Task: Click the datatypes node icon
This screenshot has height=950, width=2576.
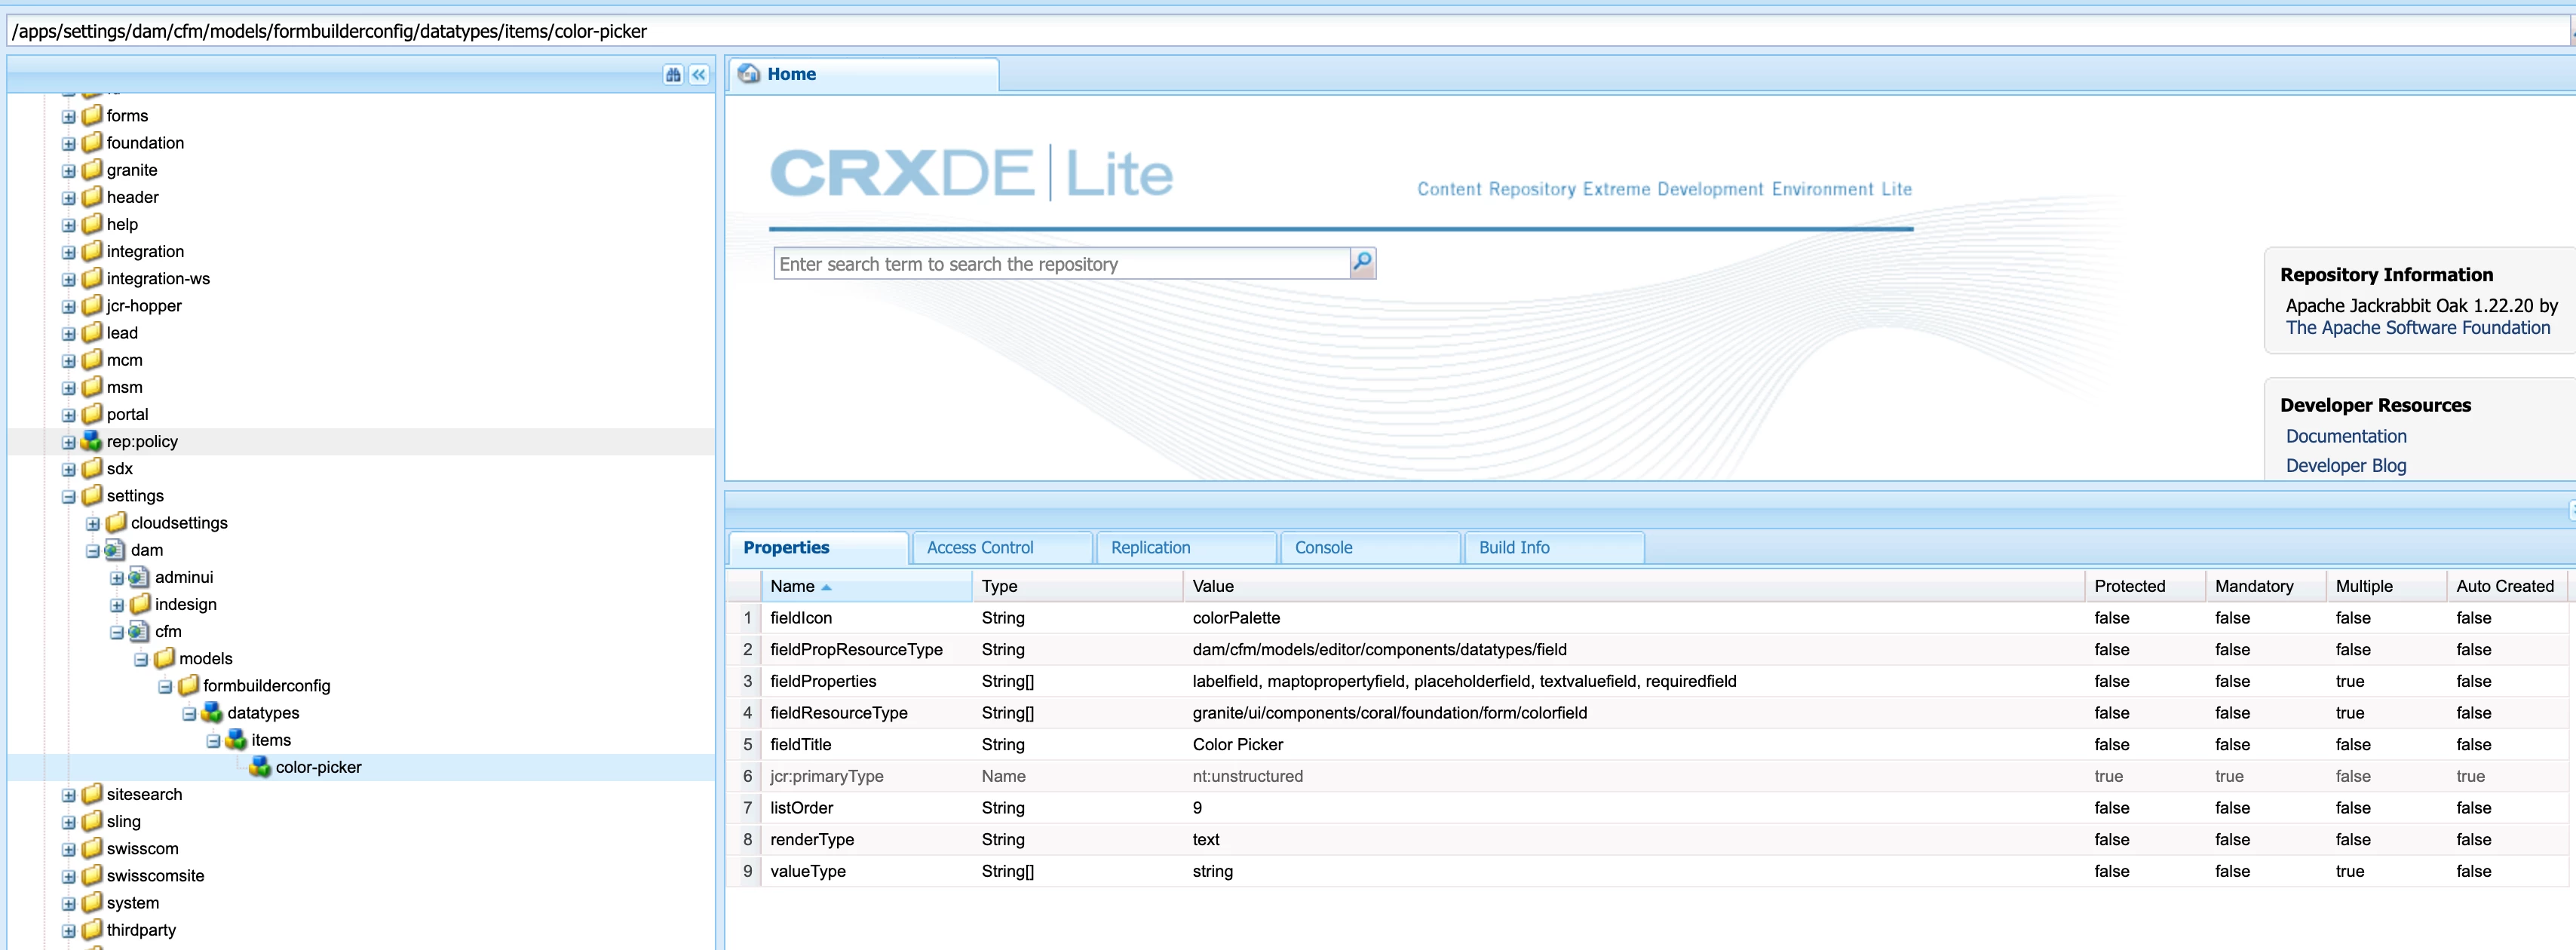Action: point(212,713)
